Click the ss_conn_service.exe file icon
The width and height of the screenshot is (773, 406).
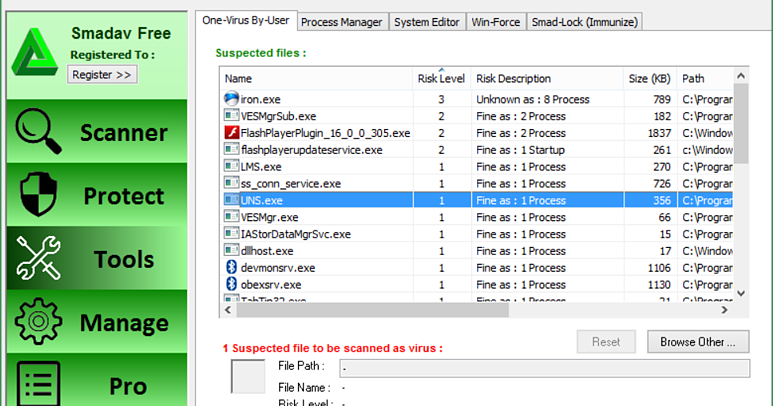coord(231,183)
